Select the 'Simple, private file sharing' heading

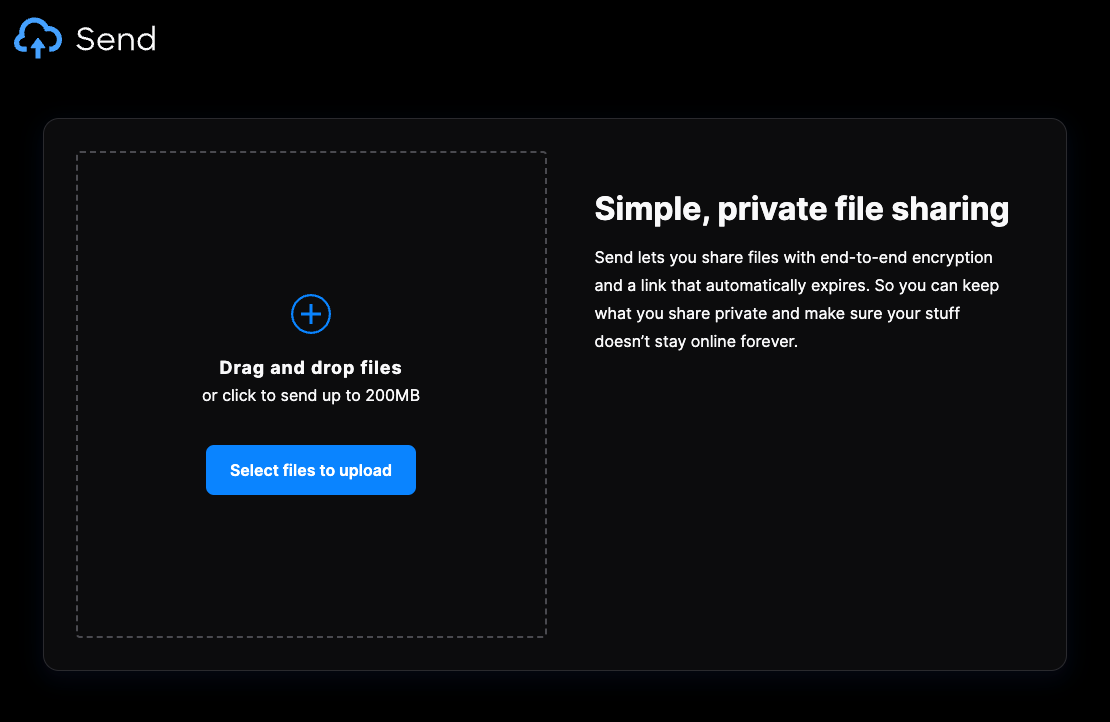coord(801,209)
